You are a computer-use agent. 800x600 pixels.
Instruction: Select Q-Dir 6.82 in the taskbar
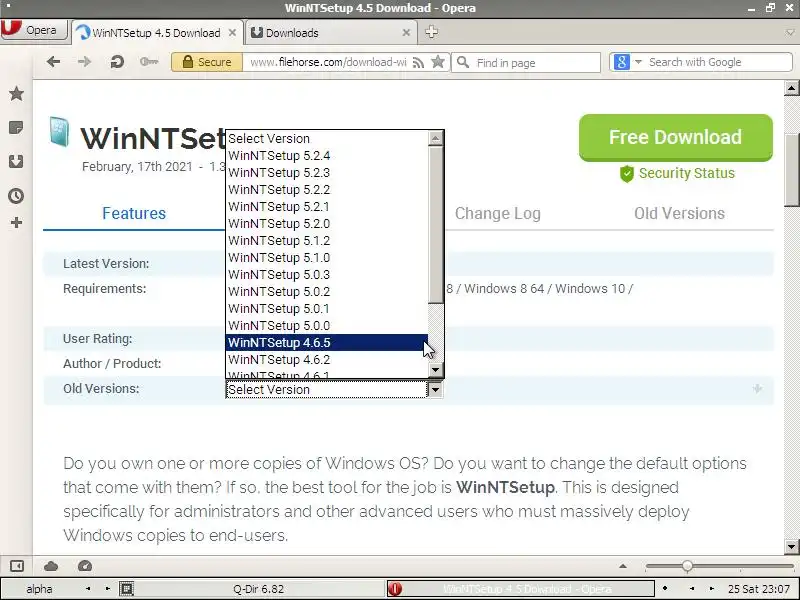[258, 589]
